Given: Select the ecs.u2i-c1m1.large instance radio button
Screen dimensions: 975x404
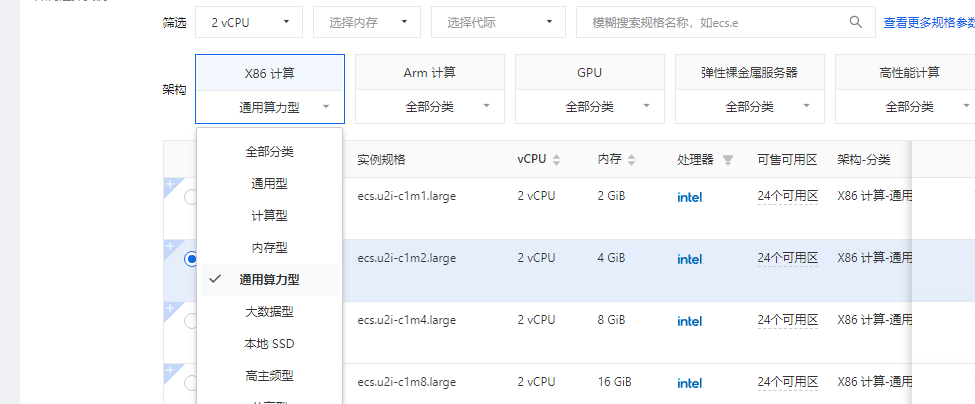Looking at the screenshot, I should point(191,198).
